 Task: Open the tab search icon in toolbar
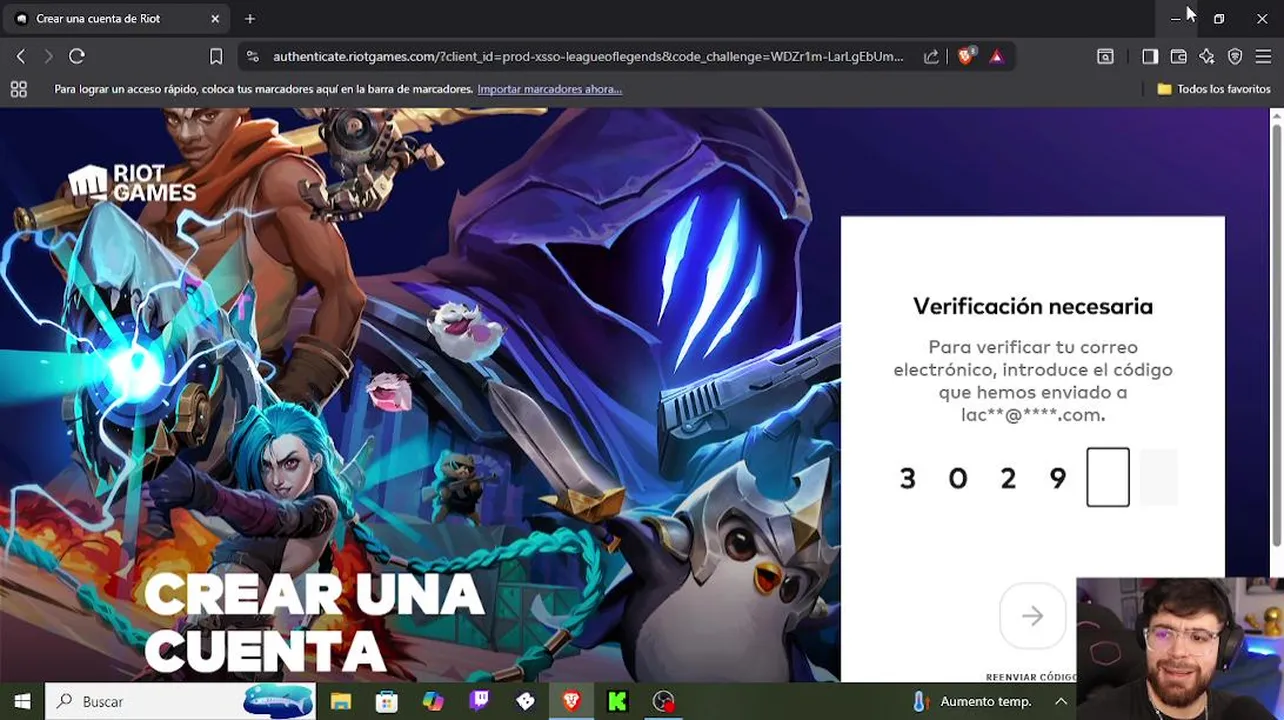point(1105,57)
